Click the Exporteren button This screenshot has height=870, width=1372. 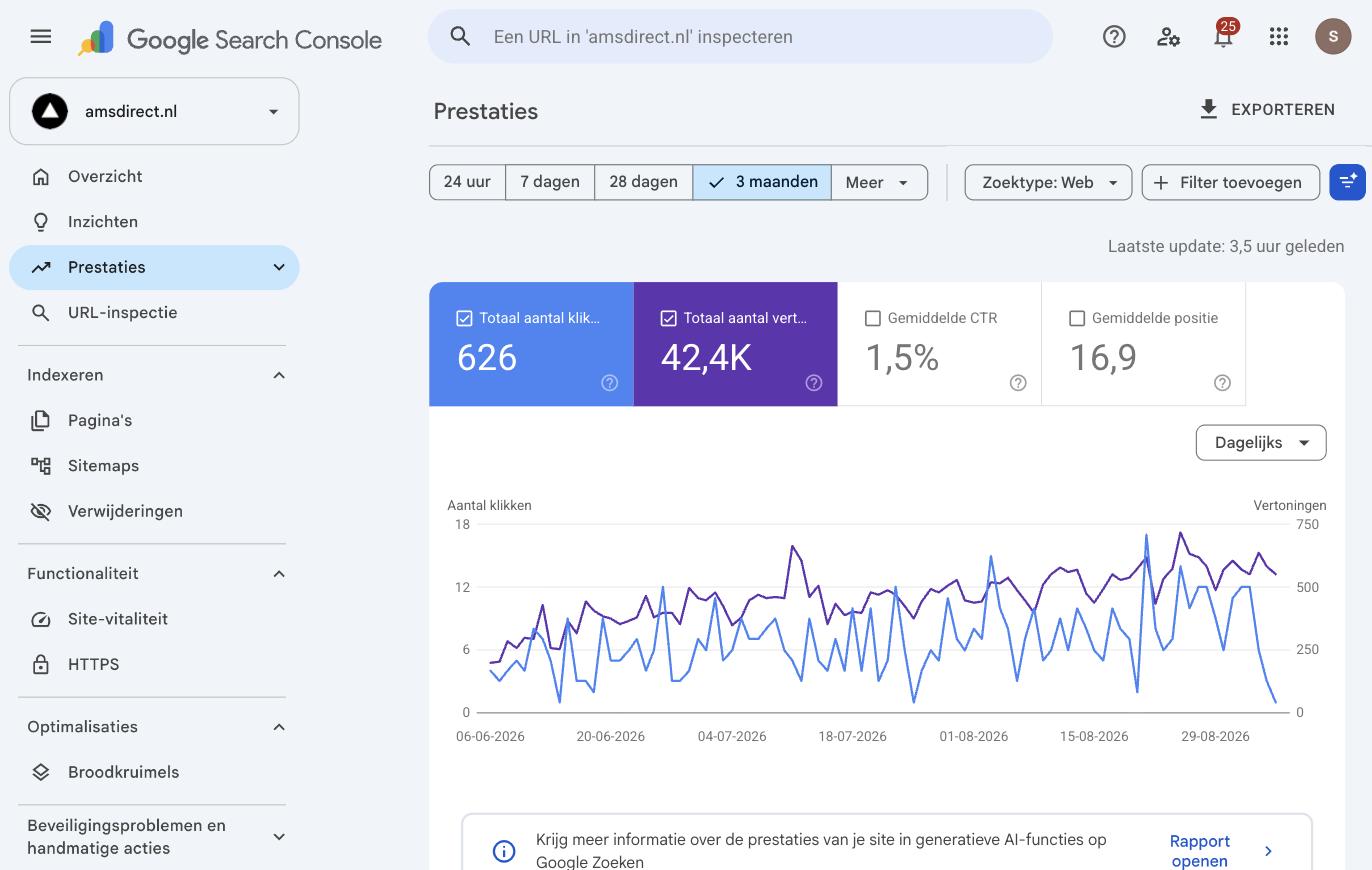tap(1267, 110)
